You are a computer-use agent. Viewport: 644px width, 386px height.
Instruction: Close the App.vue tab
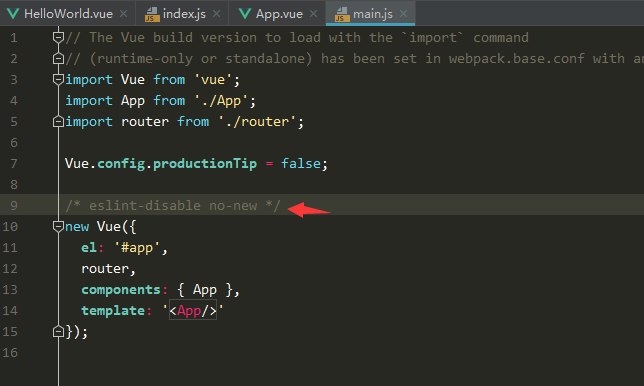pyautogui.click(x=313, y=14)
